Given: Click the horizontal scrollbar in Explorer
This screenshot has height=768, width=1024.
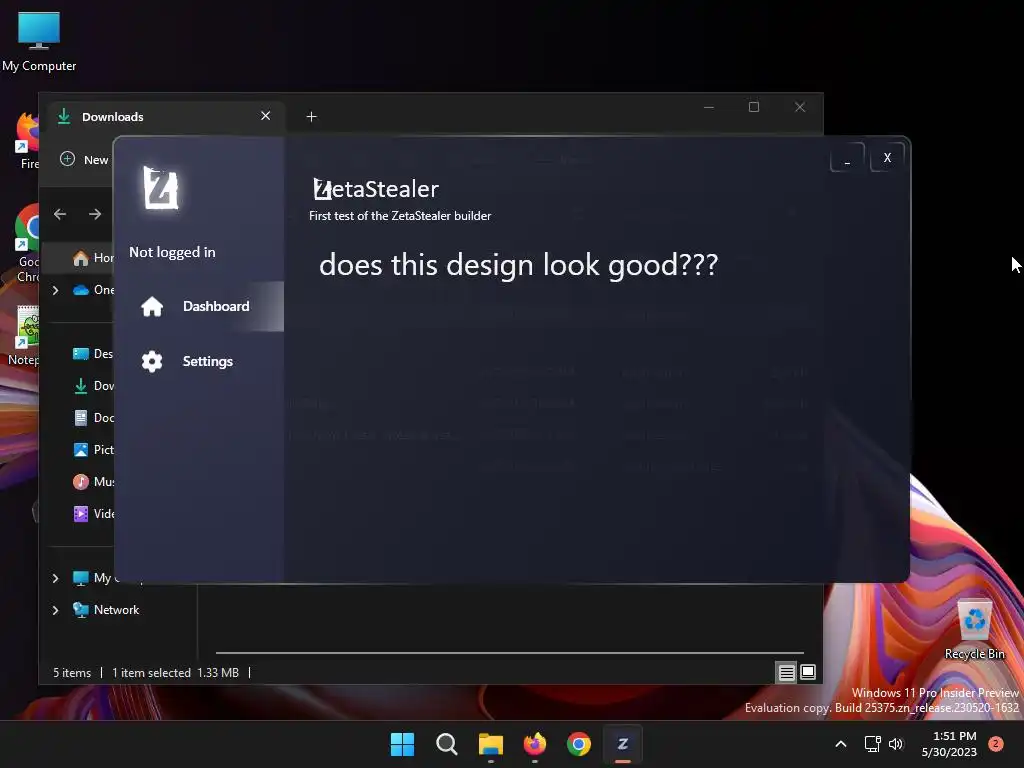Looking at the screenshot, I should tap(509, 652).
